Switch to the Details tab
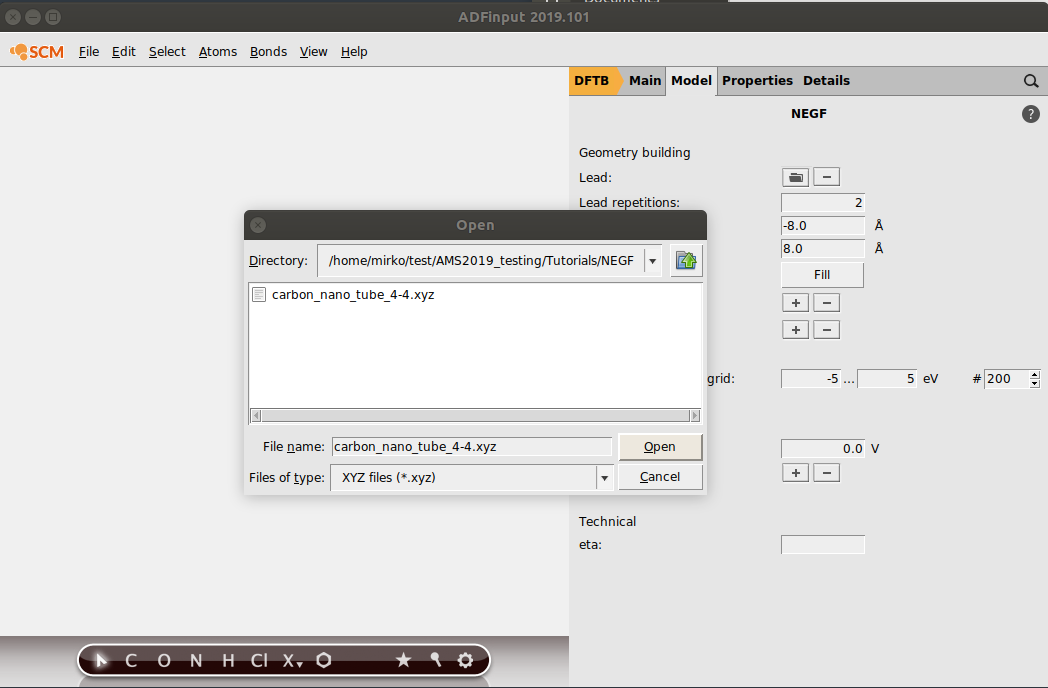 point(827,81)
